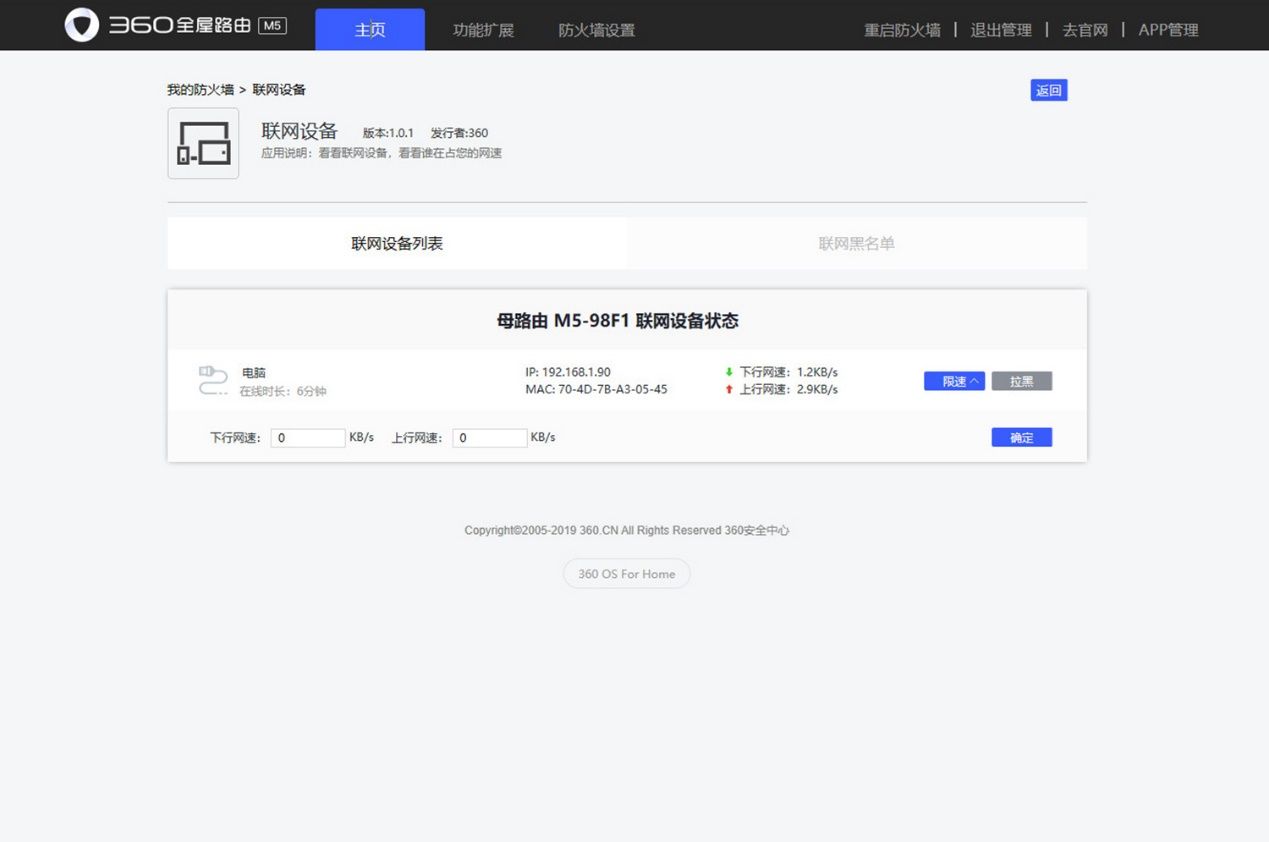Click the 电脑 device name
1269x842 pixels.
(254, 373)
